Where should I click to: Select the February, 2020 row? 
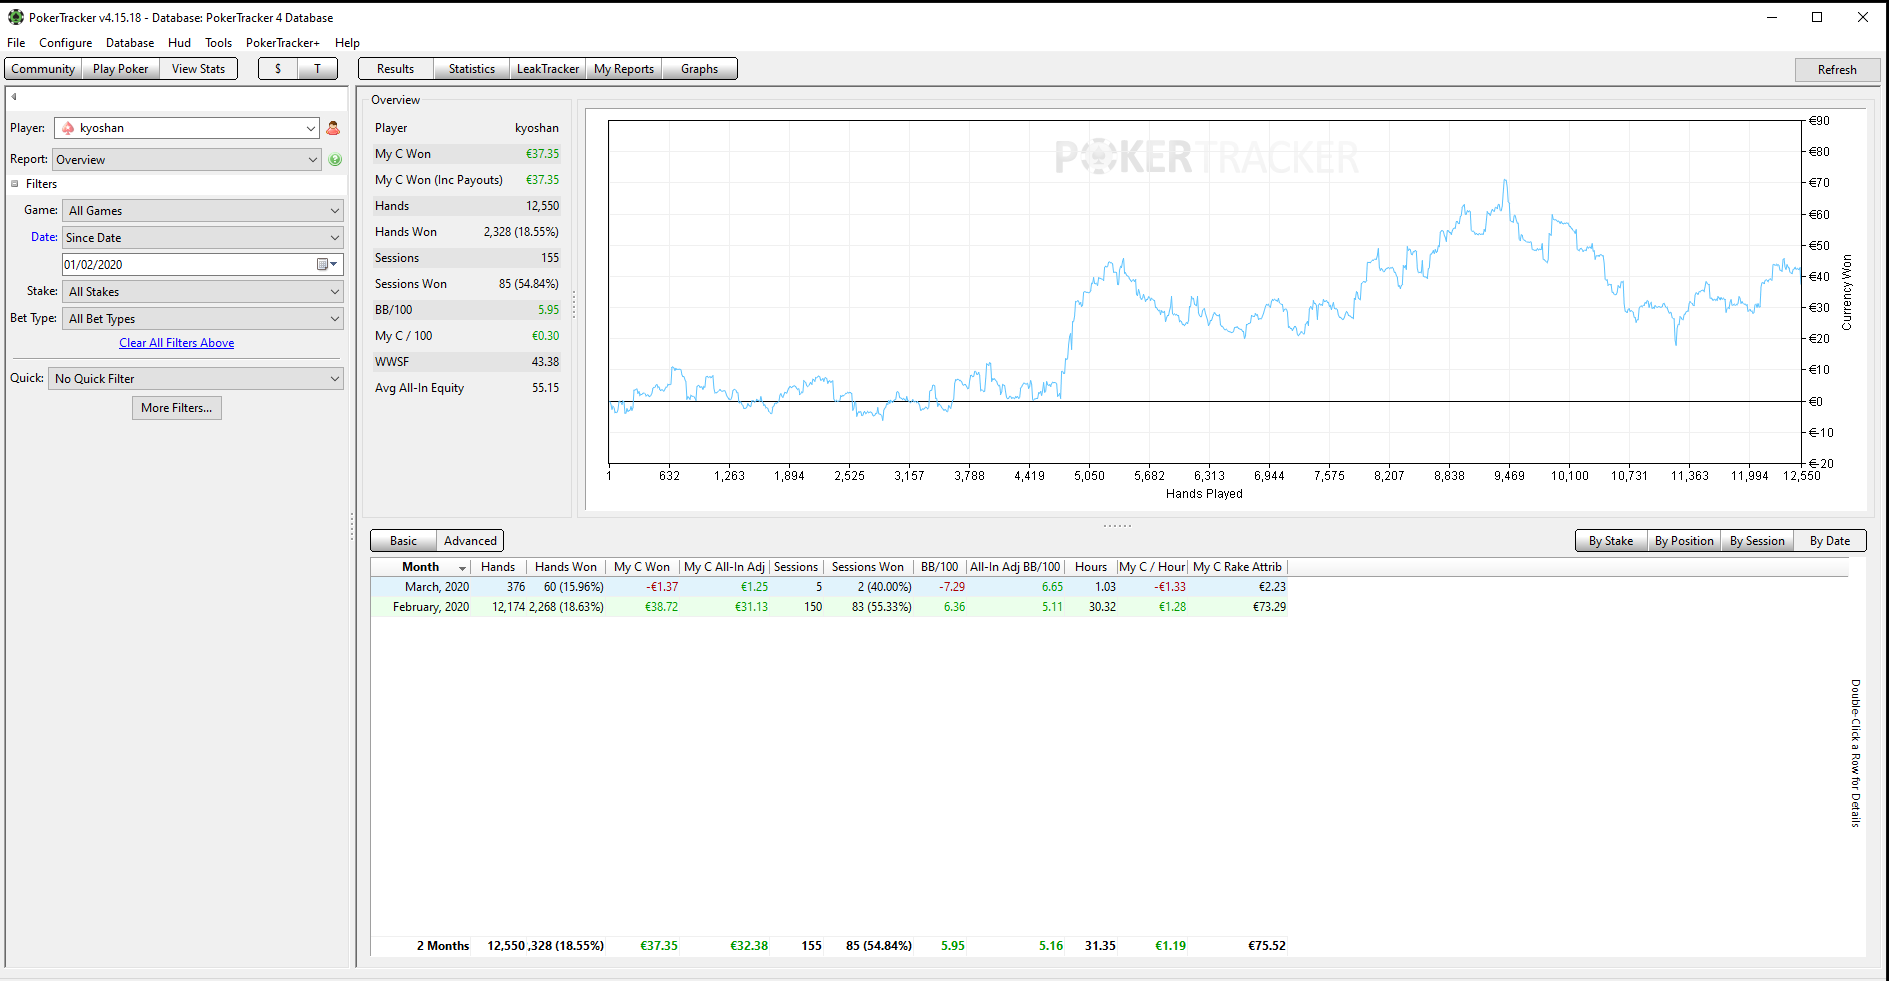tap(829, 607)
